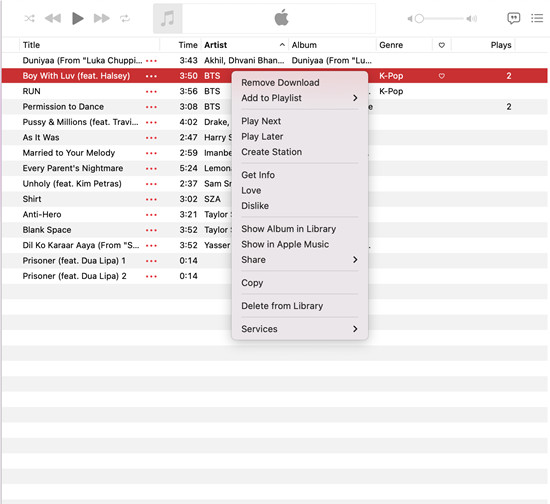The width and height of the screenshot is (550, 504).
Task: Click the high volume speaker icon
Action: pyautogui.click(x=472, y=19)
